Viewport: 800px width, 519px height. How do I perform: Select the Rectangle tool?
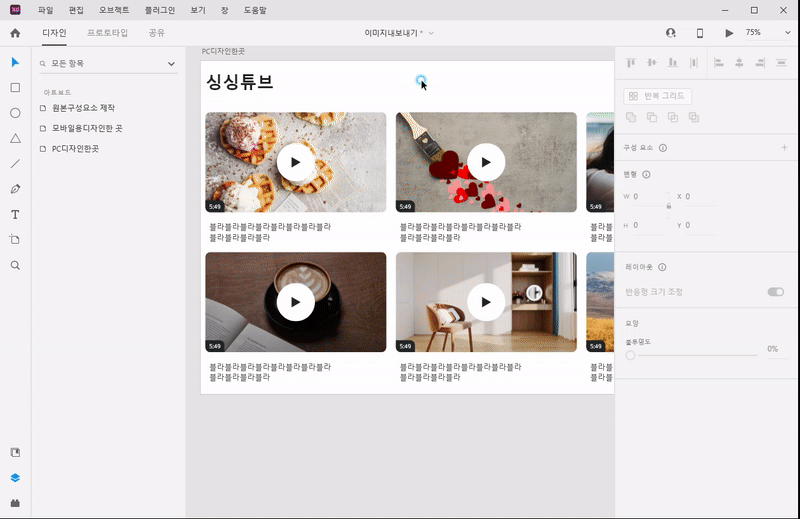[x=15, y=88]
